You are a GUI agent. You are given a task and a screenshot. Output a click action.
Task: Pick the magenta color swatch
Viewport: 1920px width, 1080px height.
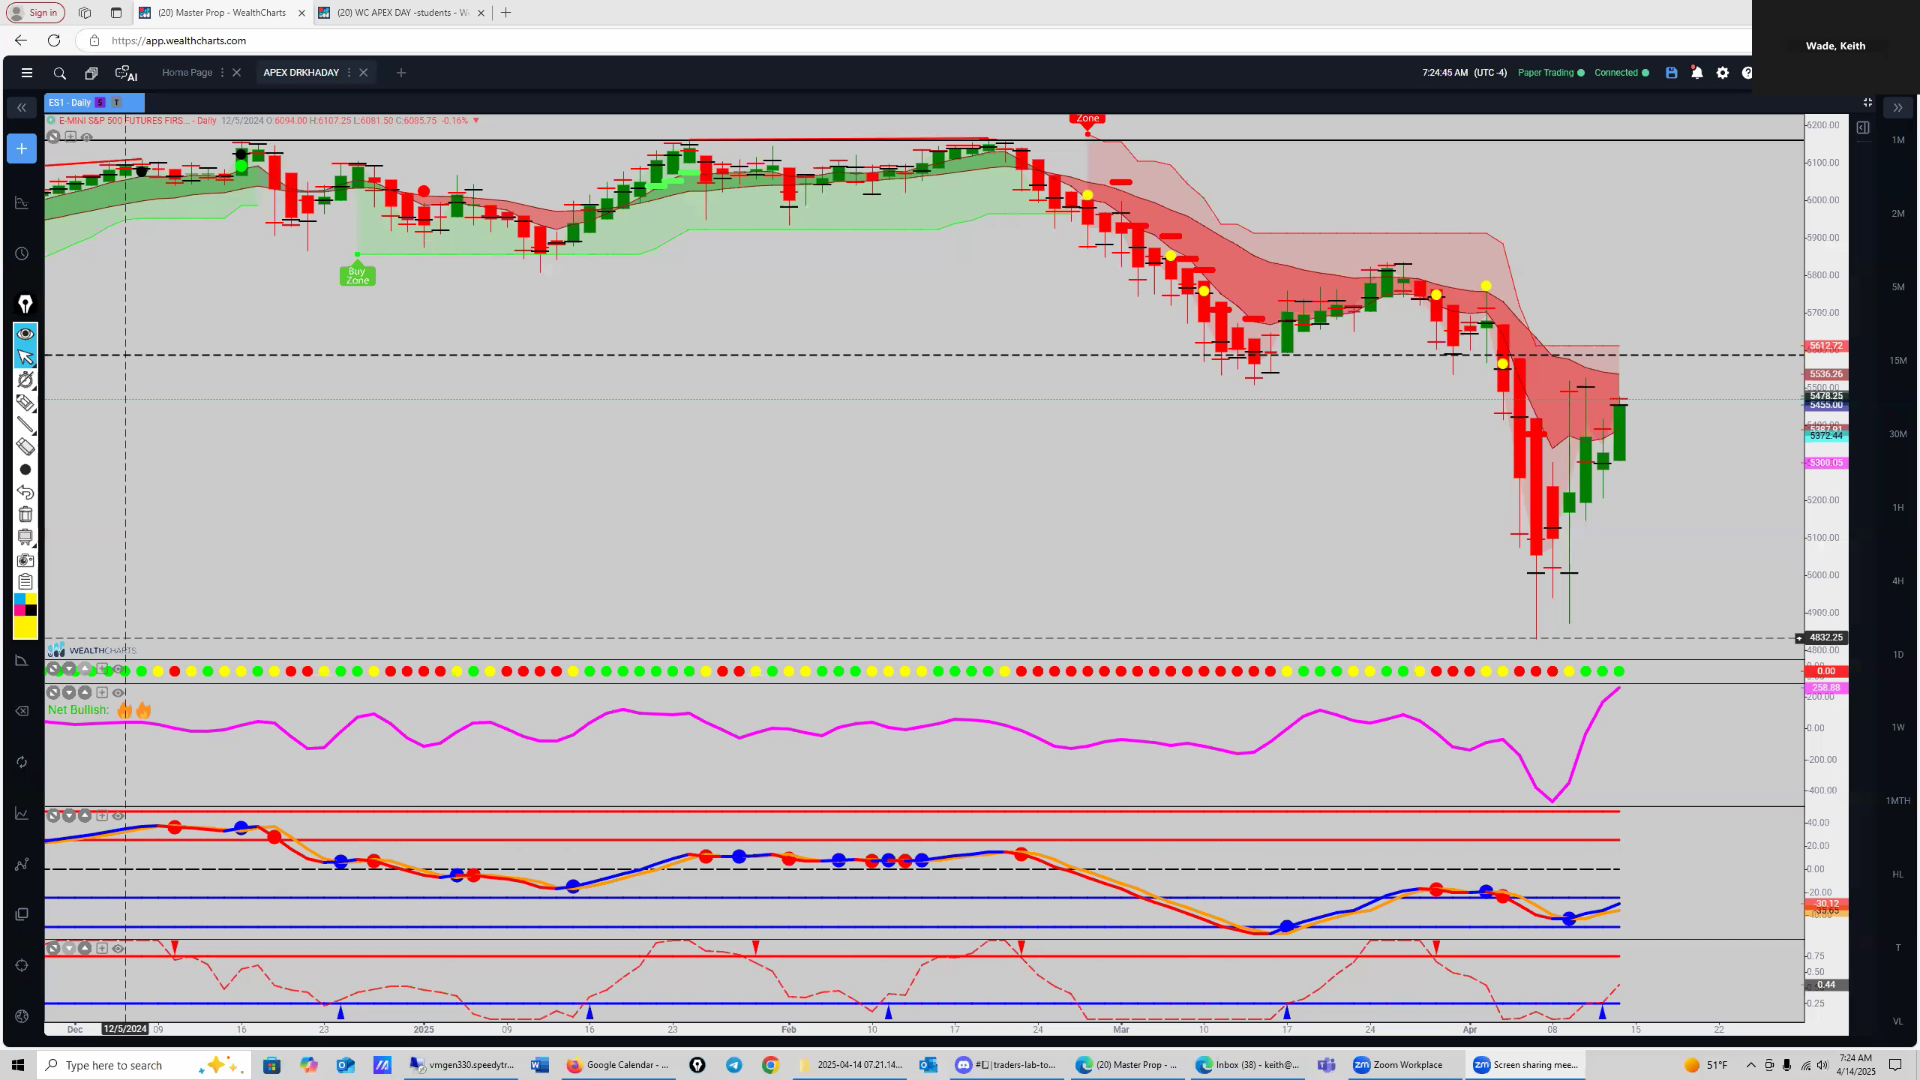pyautogui.click(x=19, y=610)
